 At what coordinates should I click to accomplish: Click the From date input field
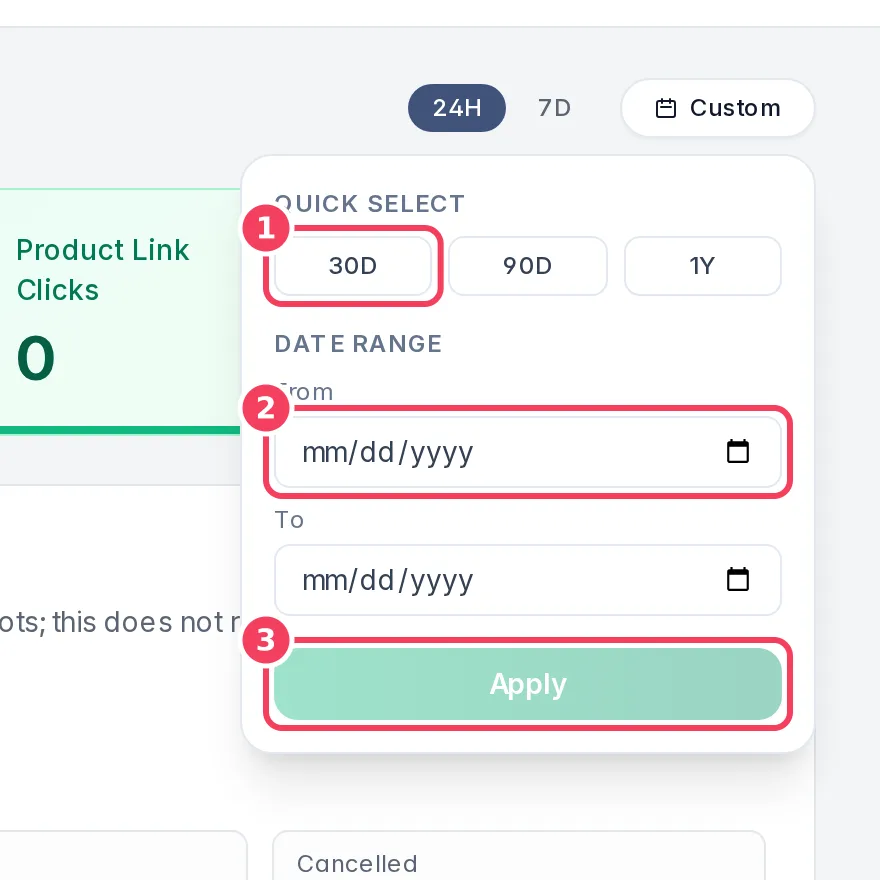528,452
